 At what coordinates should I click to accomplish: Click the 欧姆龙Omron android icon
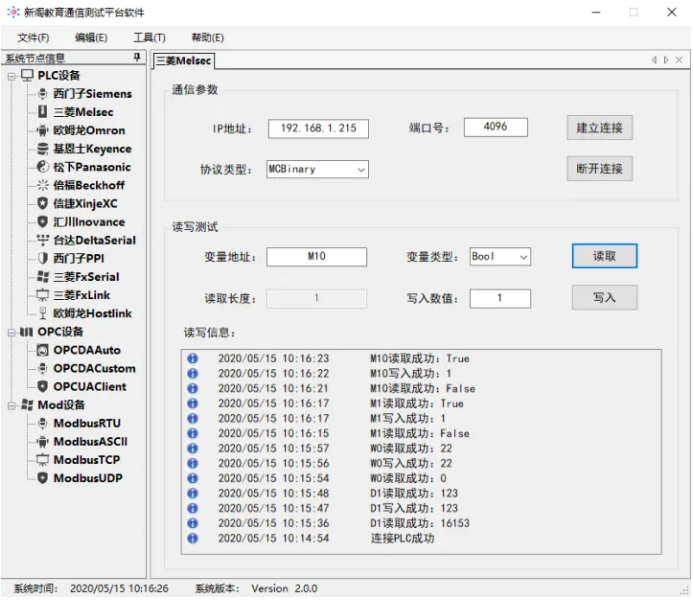pyautogui.click(x=42, y=130)
